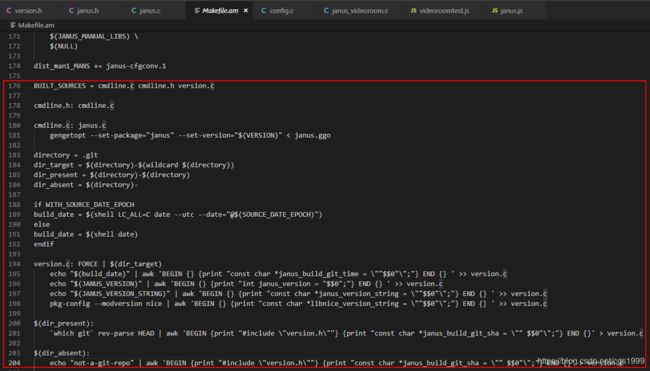Place cursor on 'directory = .git' line
This screenshot has width=650, height=371.
pos(66,155)
